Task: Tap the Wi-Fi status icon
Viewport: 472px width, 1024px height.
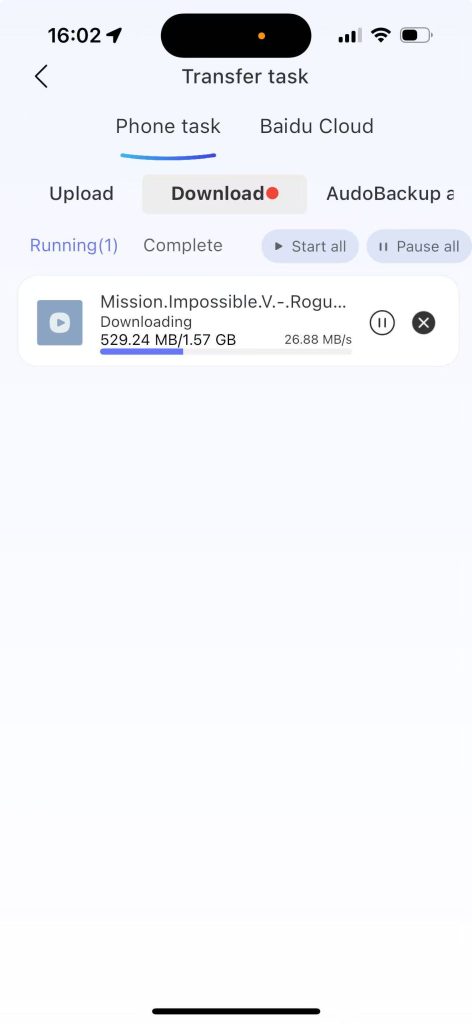Action: click(x=380, y=35)
